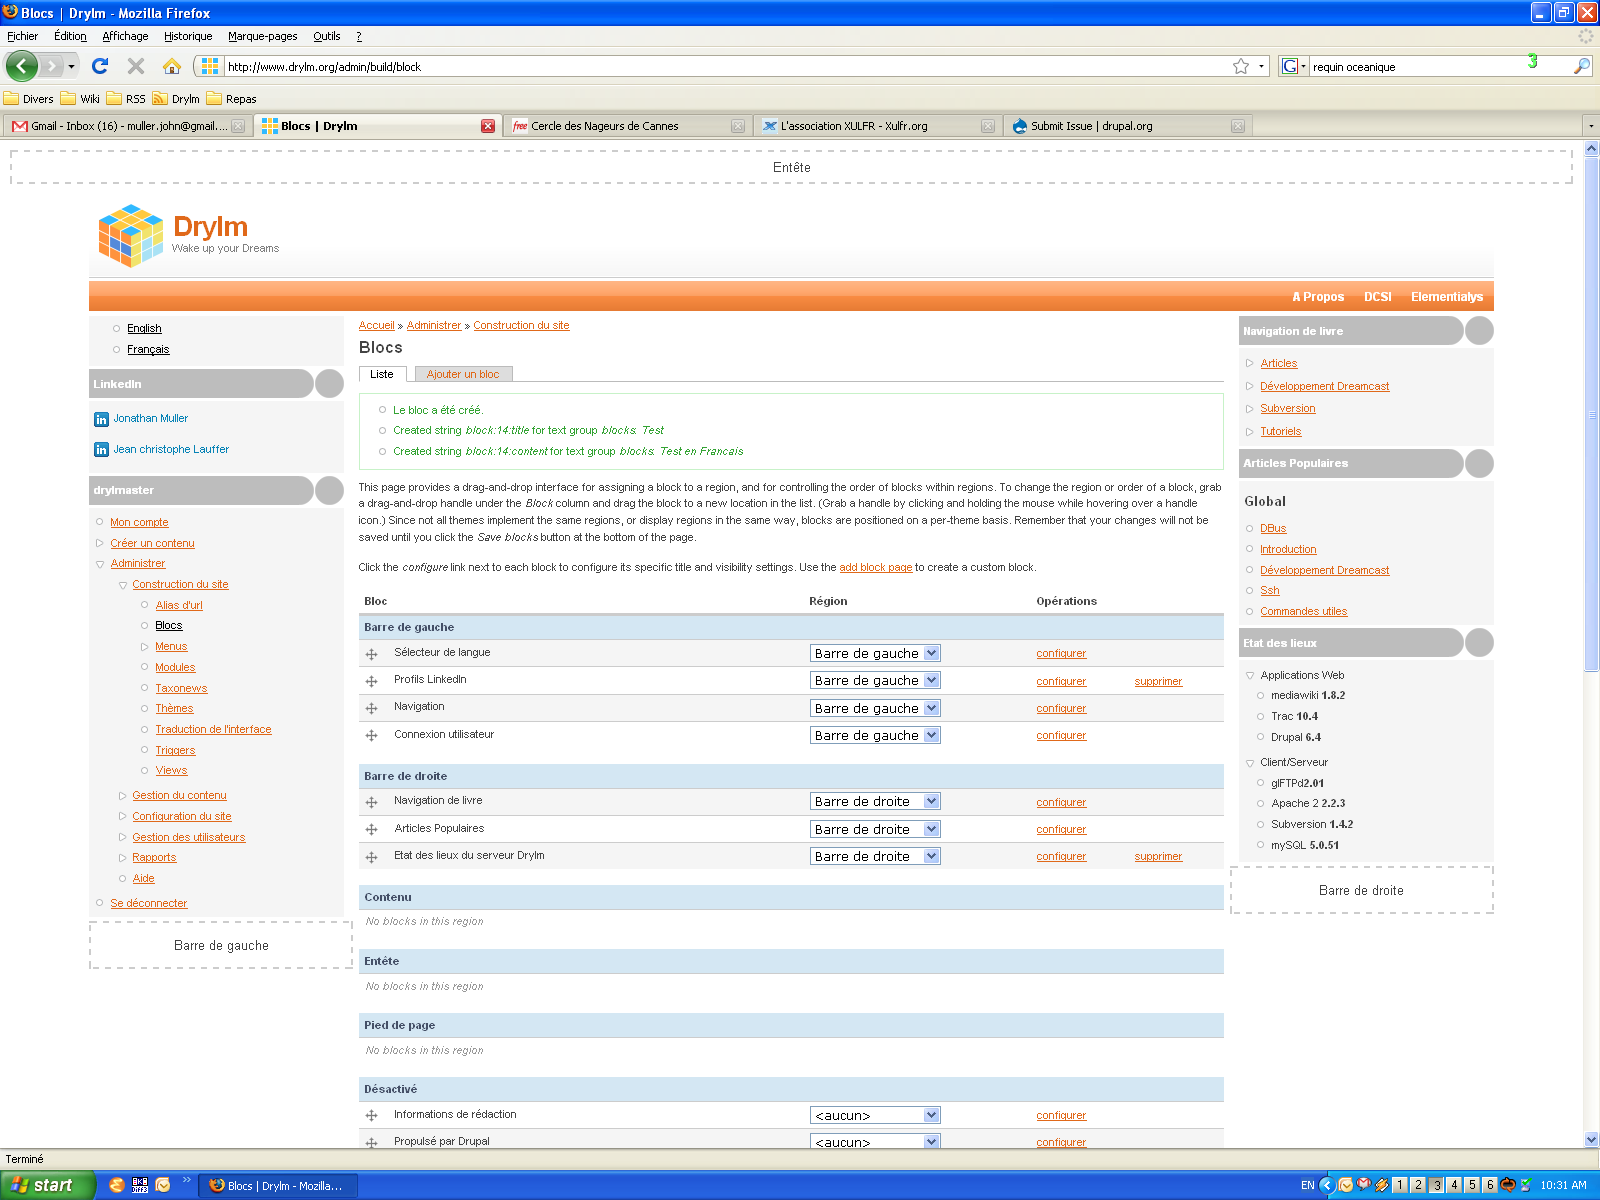Expand Gestion du contenu in sidebar
The height and width of the screenshot is (1200, 1600).
(123, 796)
